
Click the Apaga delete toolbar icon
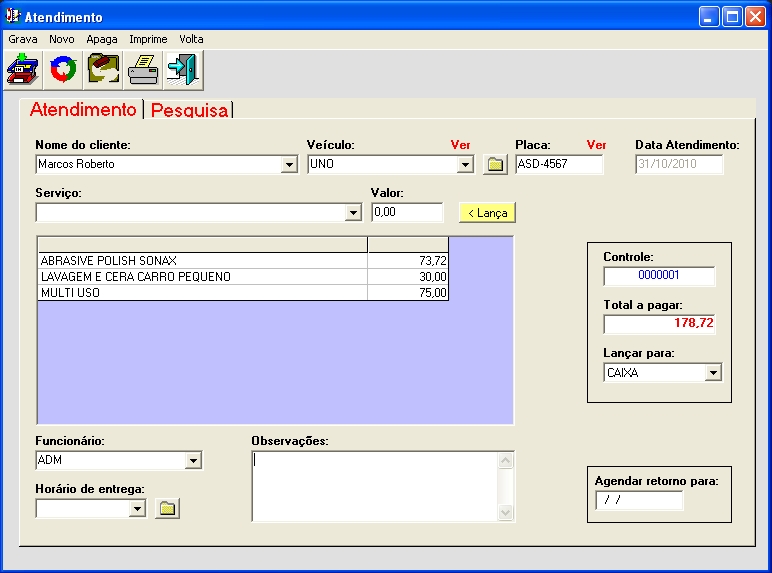(102, 70)
